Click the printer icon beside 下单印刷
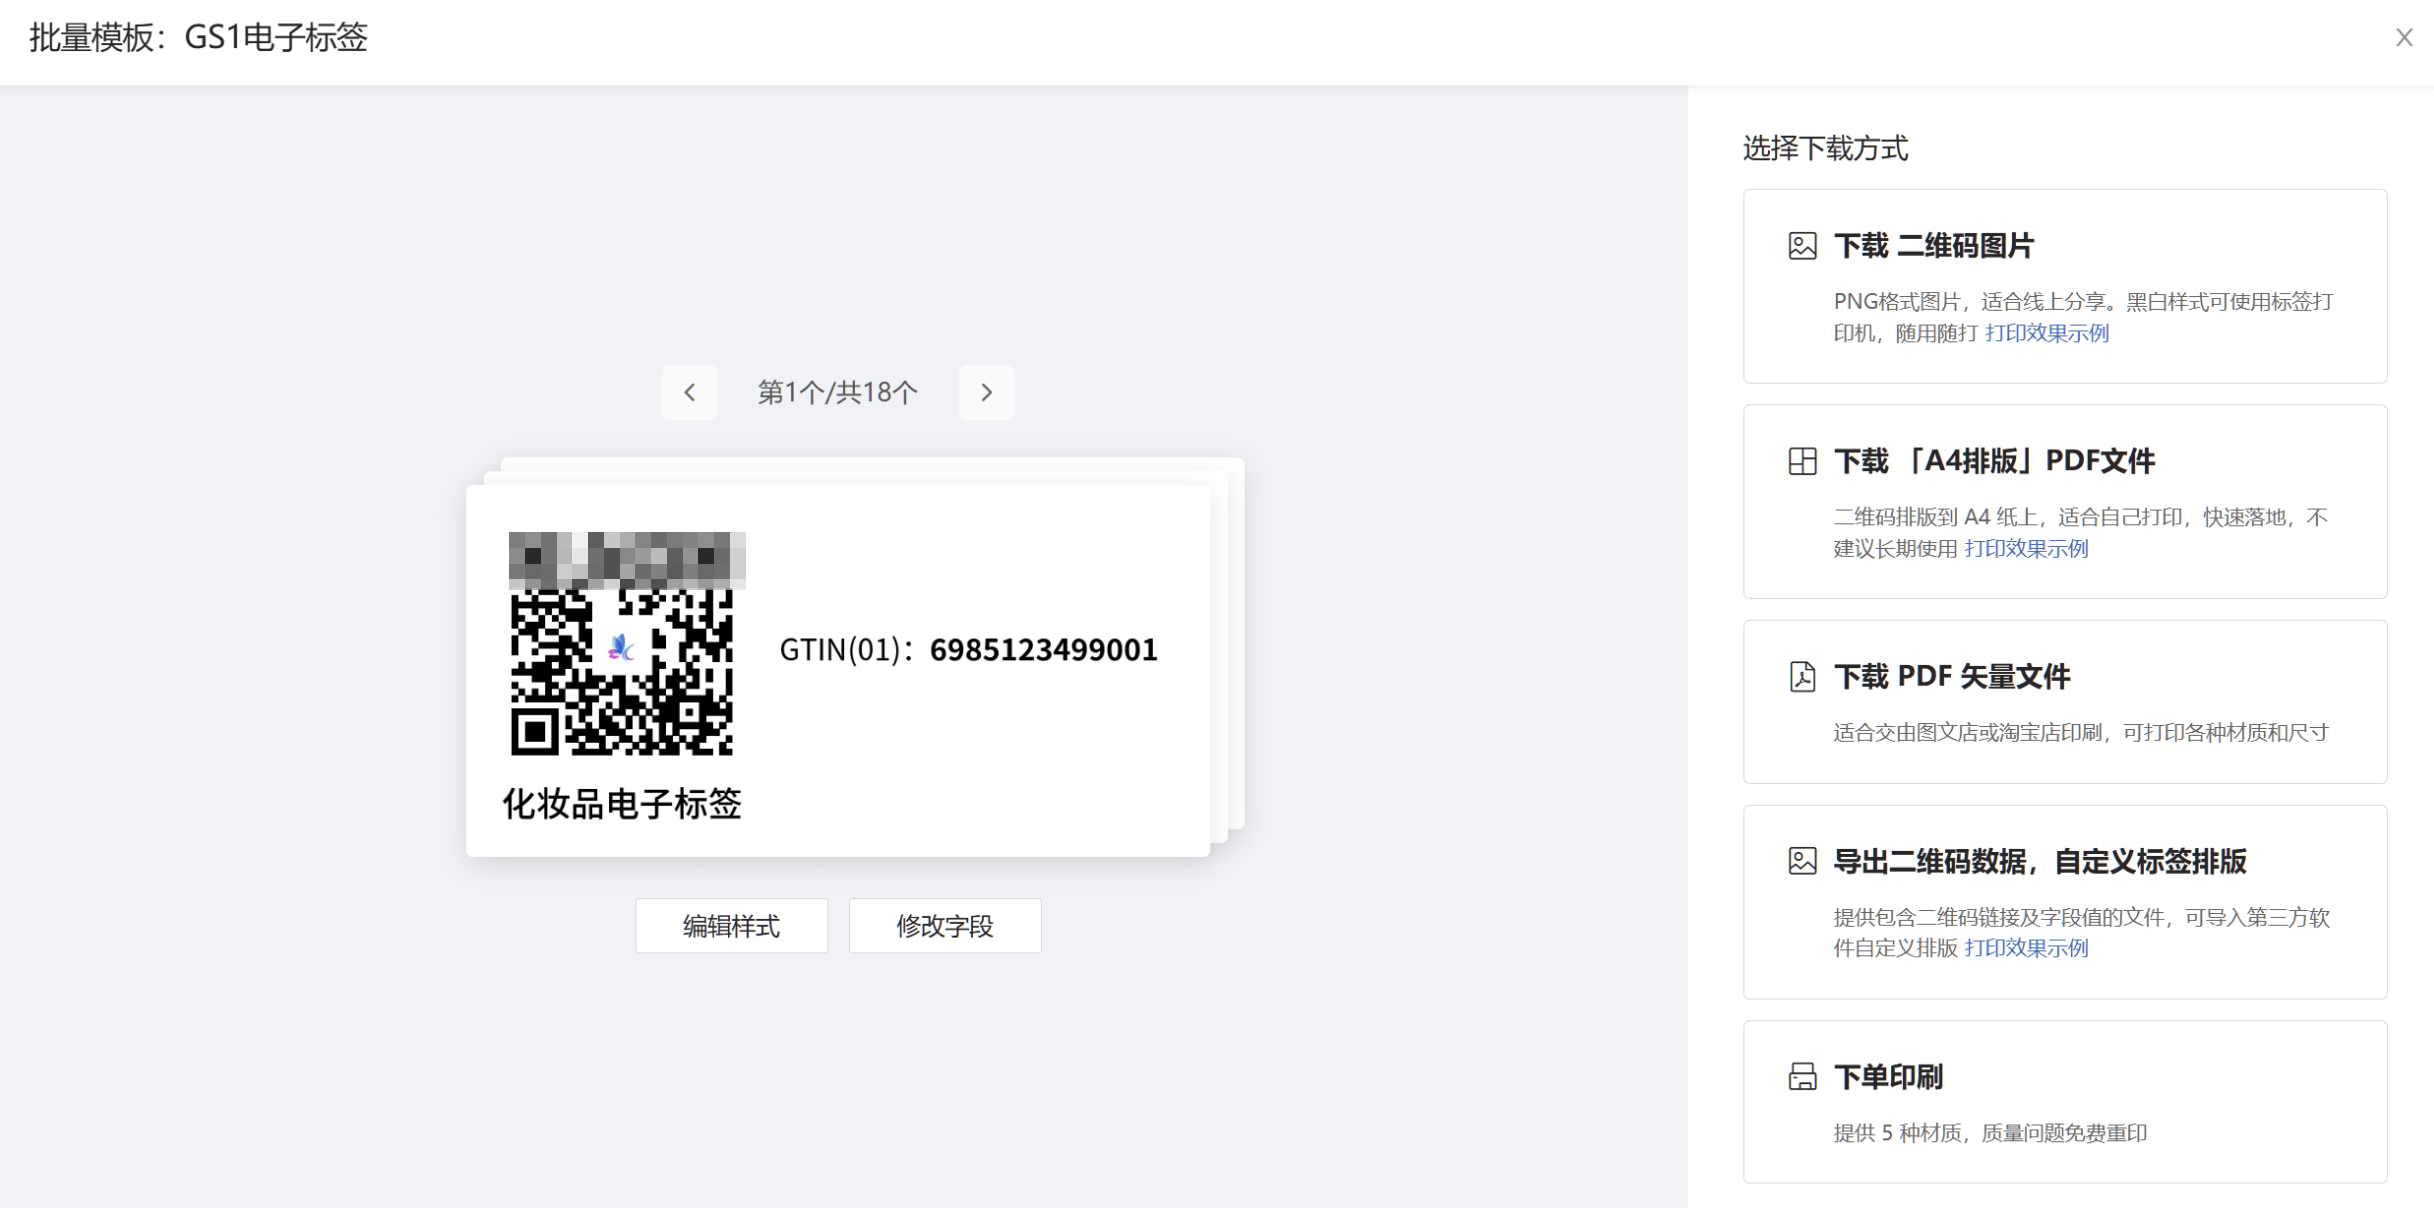 pos(1802,1077)
